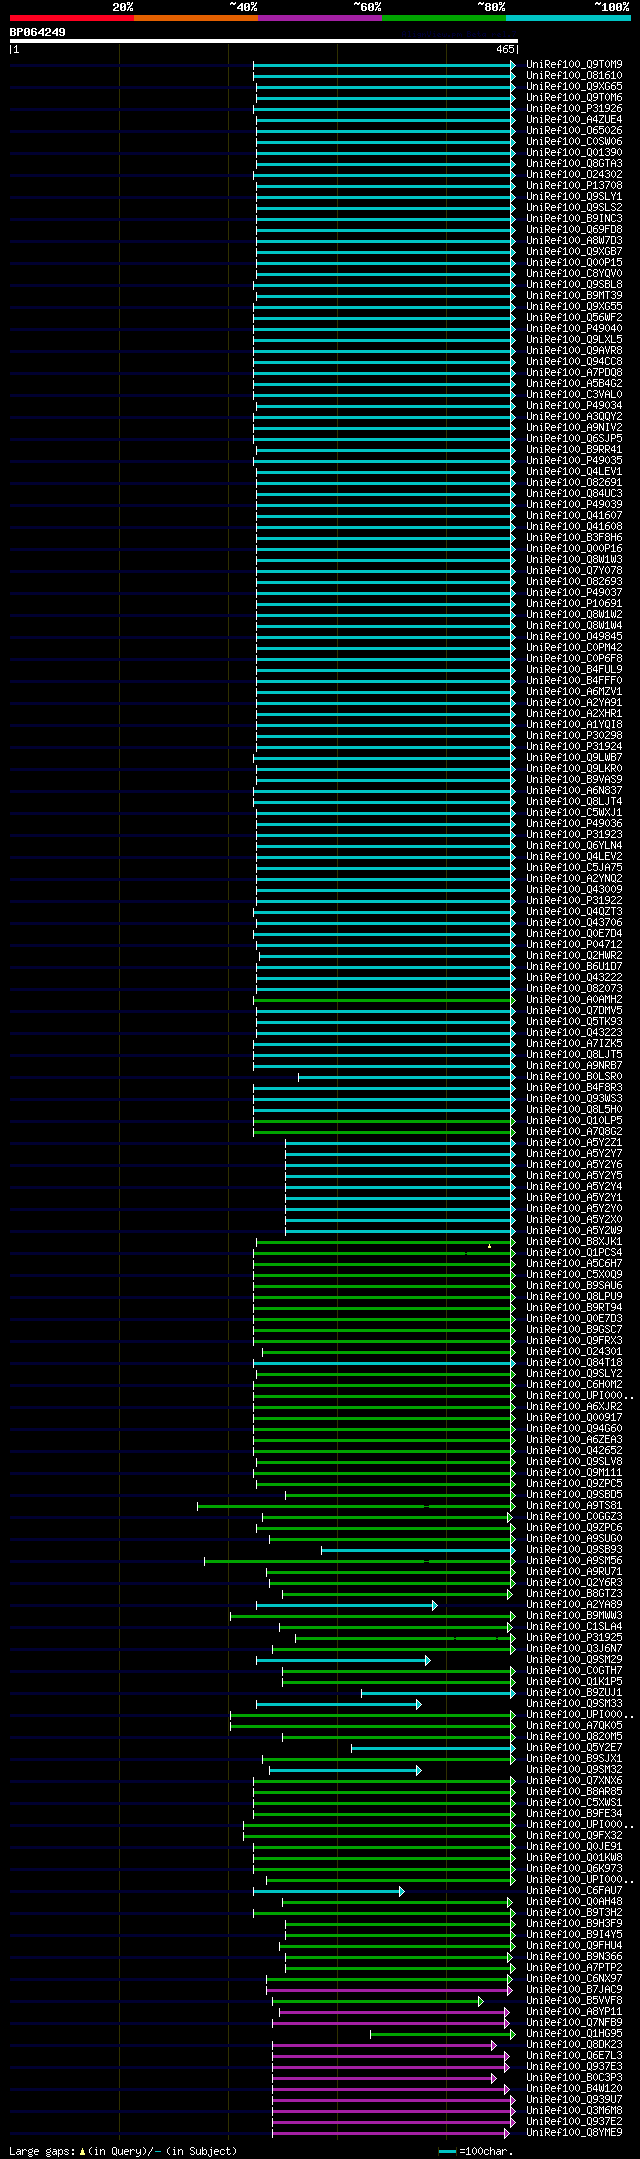Select the label UniRef100_Q9SM32

click(574, 1769)
